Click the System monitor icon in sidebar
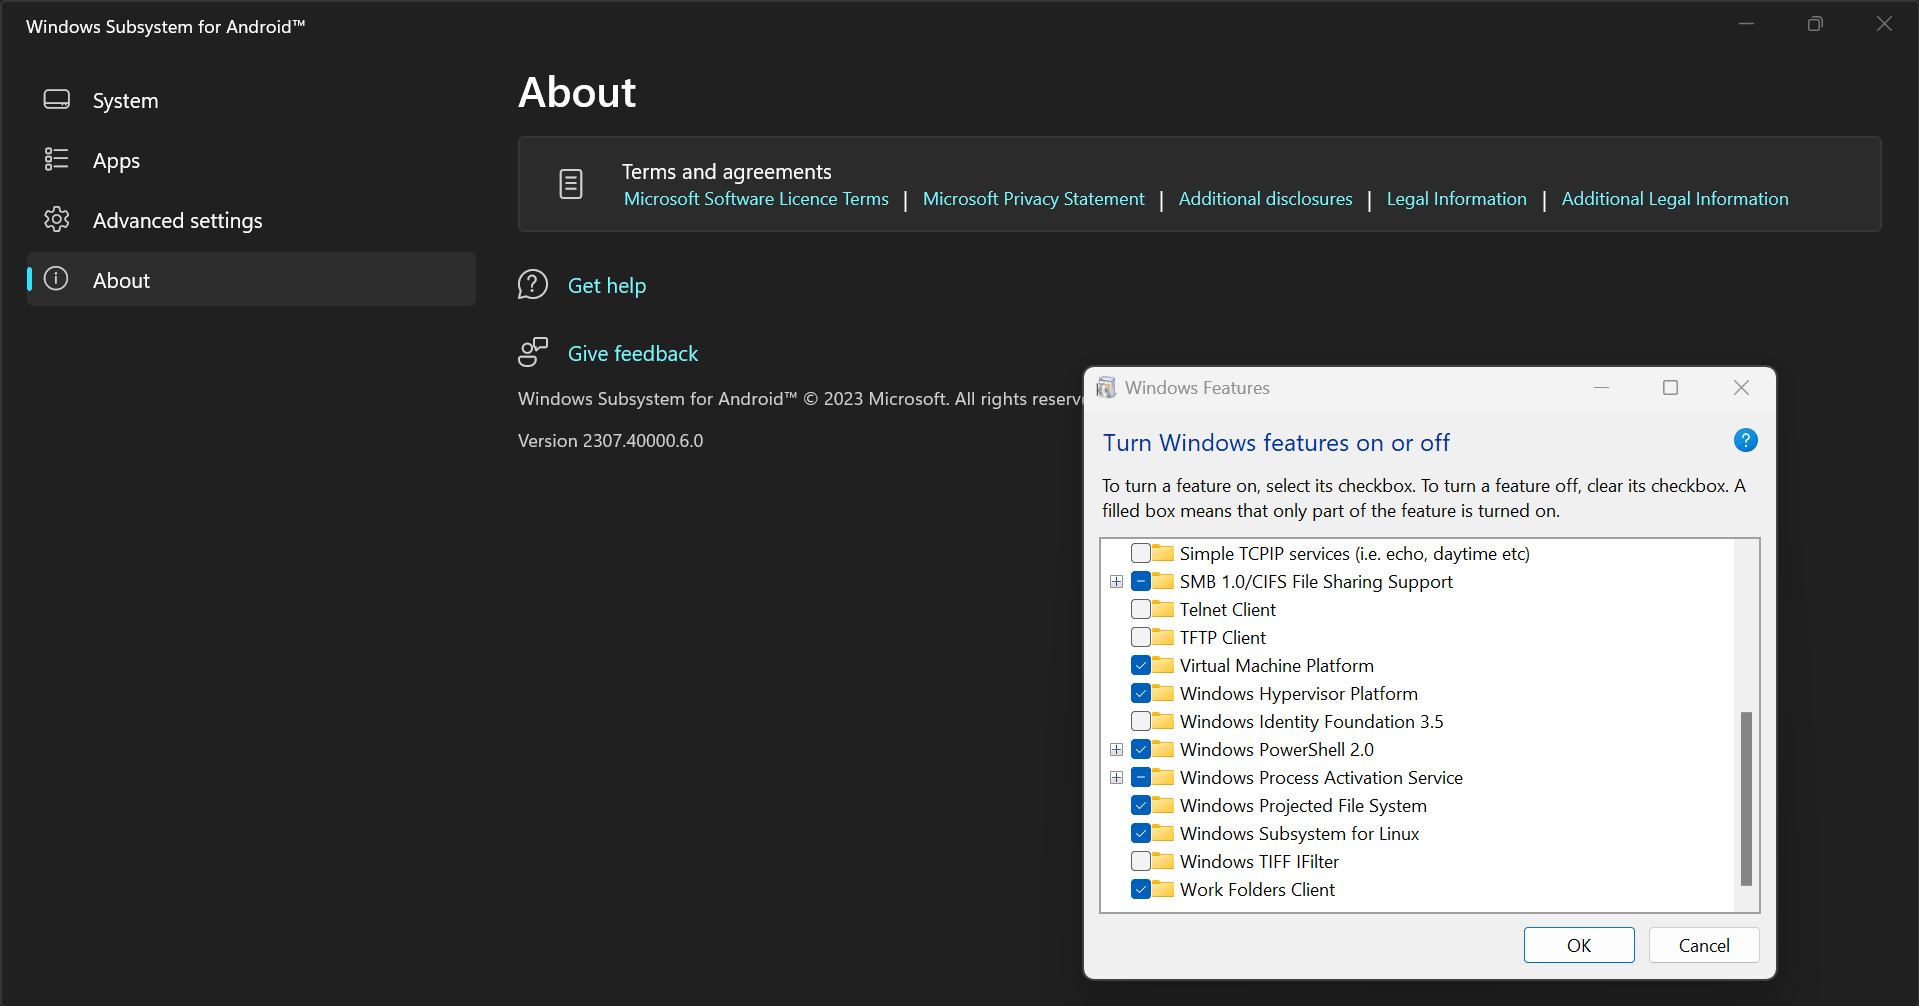Viewport: 1919px width, 1006px height. click(x=57, y=100)
